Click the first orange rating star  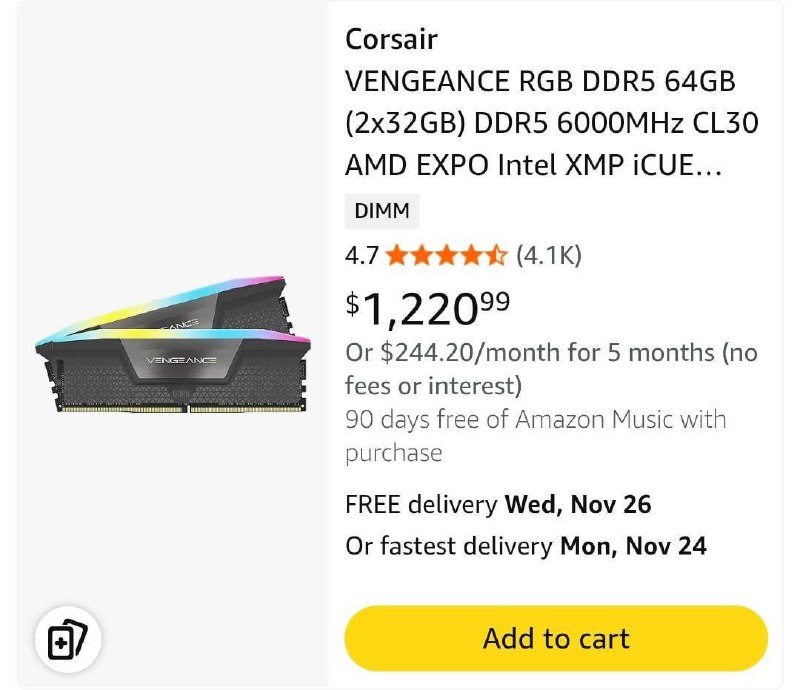(397, 256)
